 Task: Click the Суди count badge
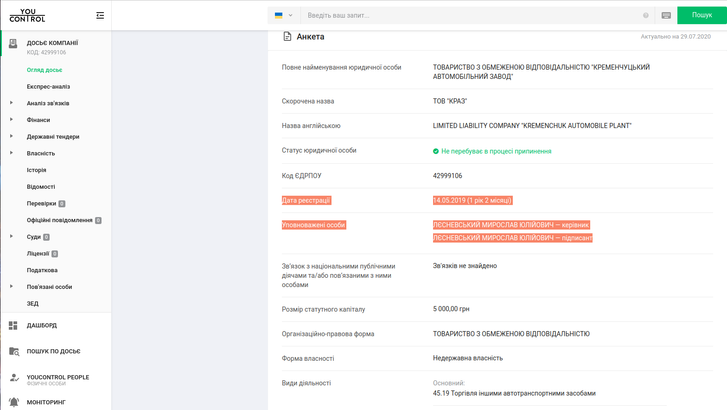coord(46,237)
